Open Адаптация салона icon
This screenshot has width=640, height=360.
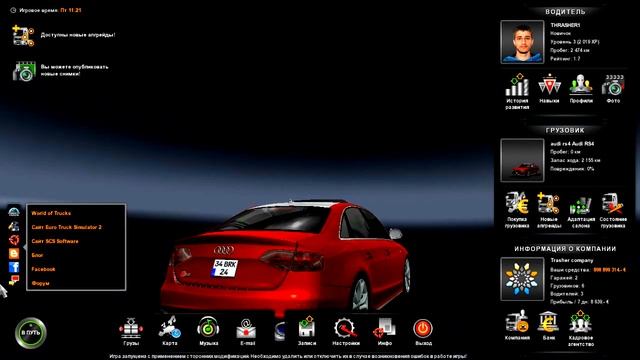pos(581,204)
